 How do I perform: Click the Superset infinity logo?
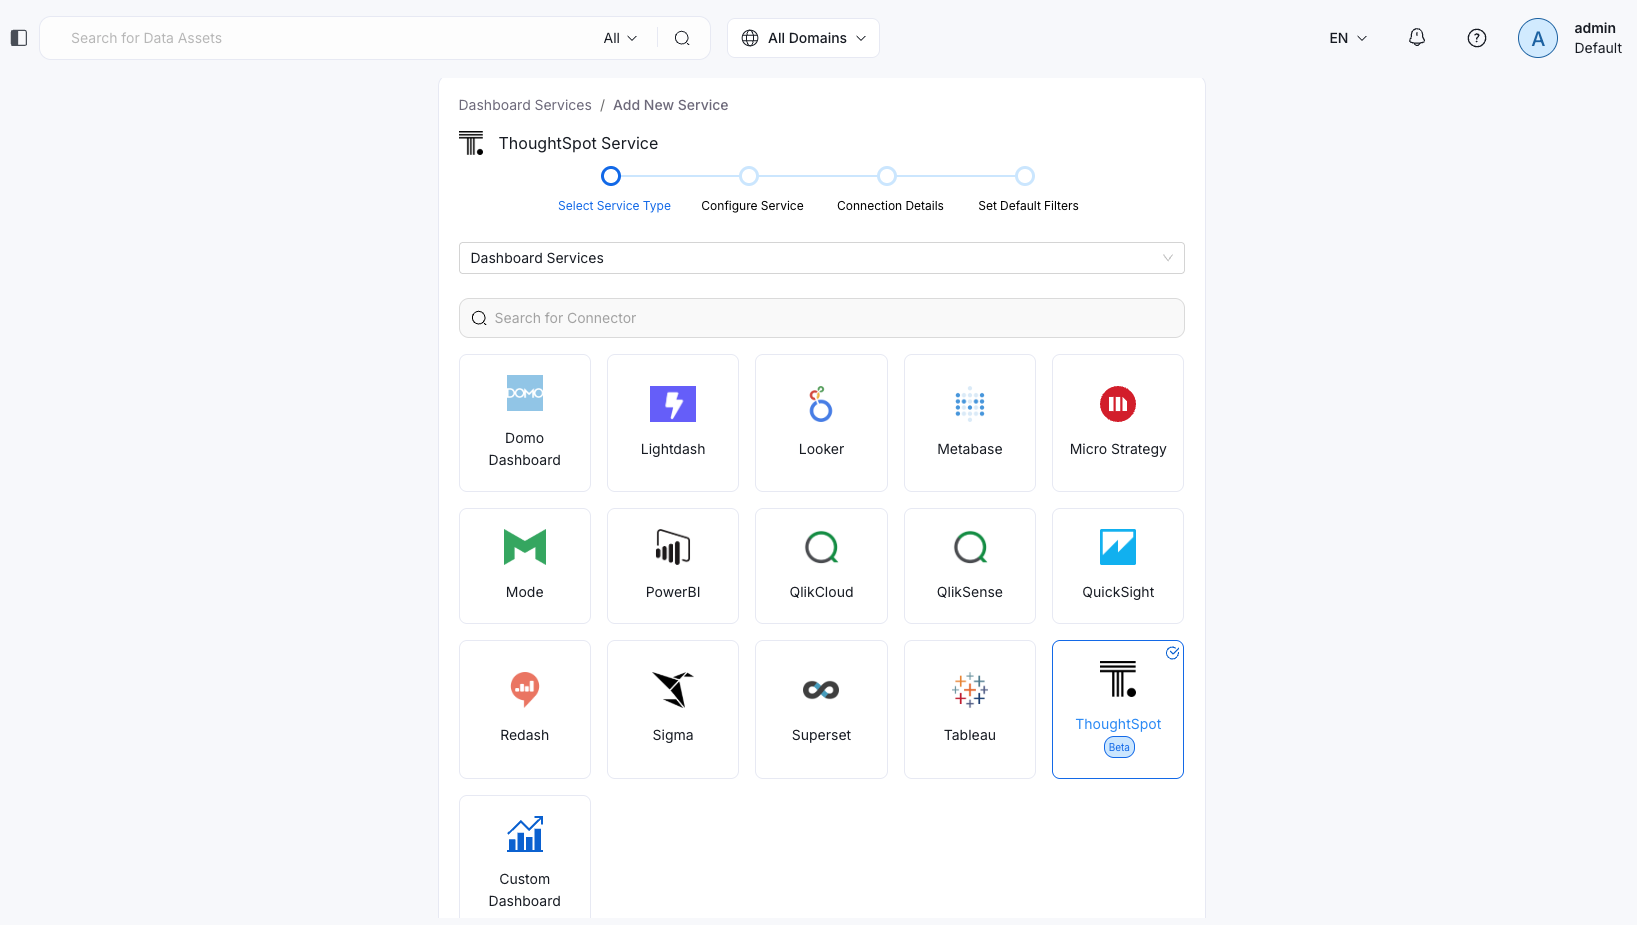(x=820, y=690)
